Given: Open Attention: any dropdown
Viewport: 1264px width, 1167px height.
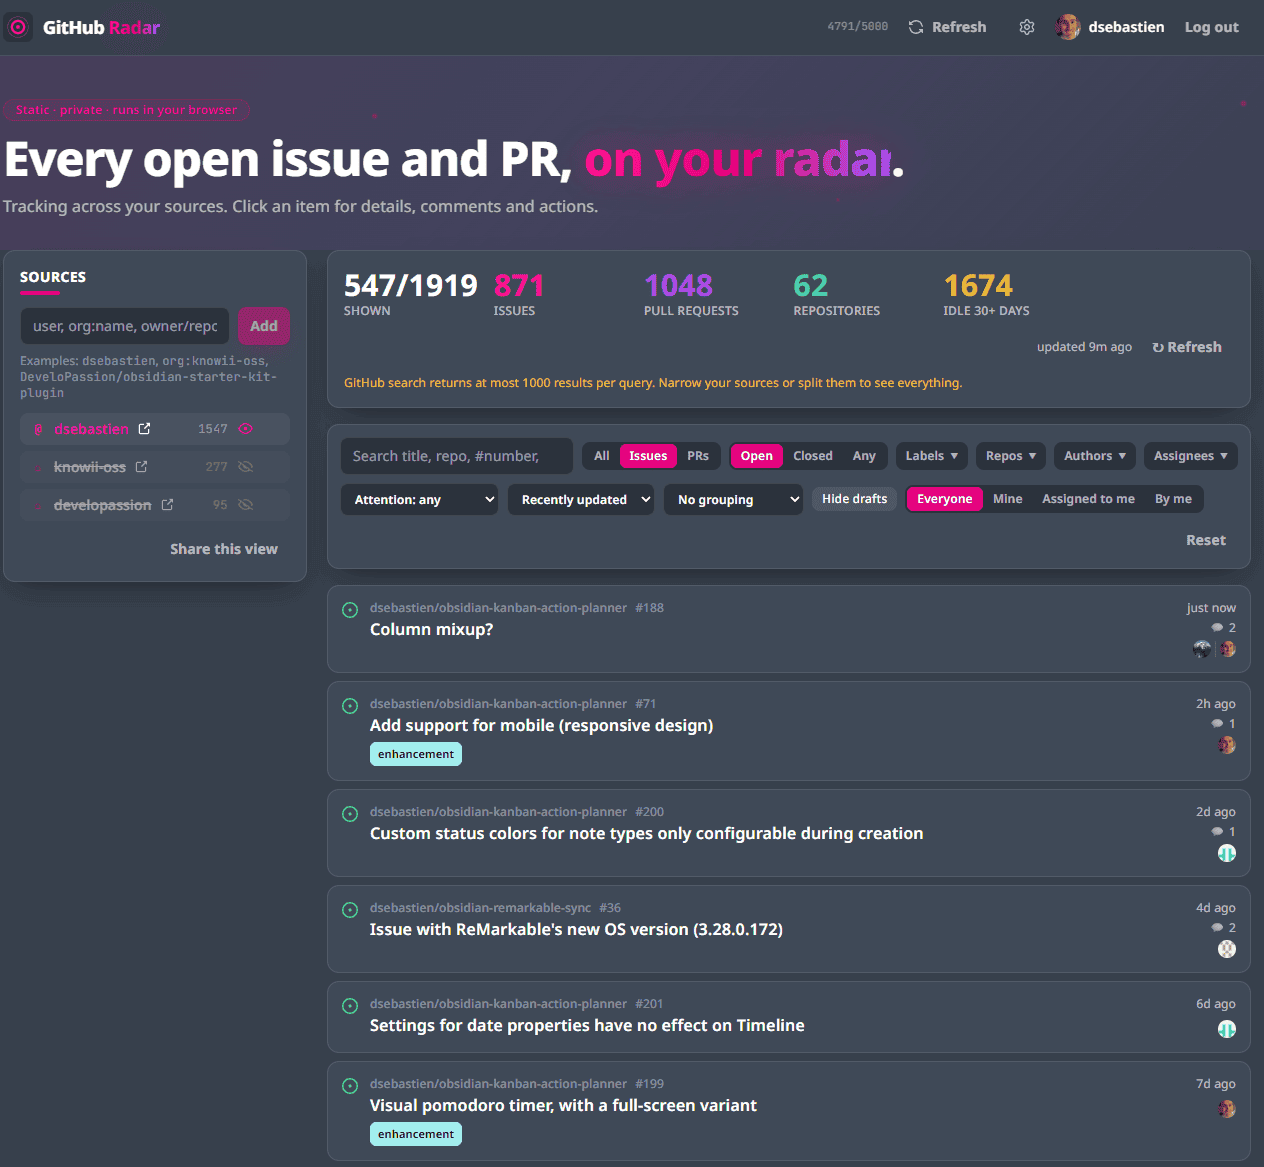Looking at the screenshot, I should [x=419, y=499].
